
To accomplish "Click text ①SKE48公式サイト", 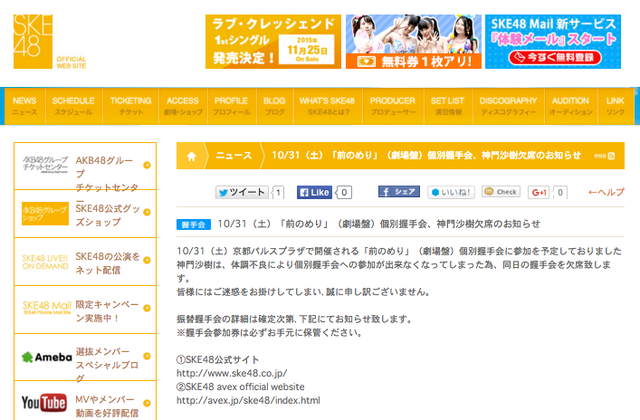I will pos(218,360).
